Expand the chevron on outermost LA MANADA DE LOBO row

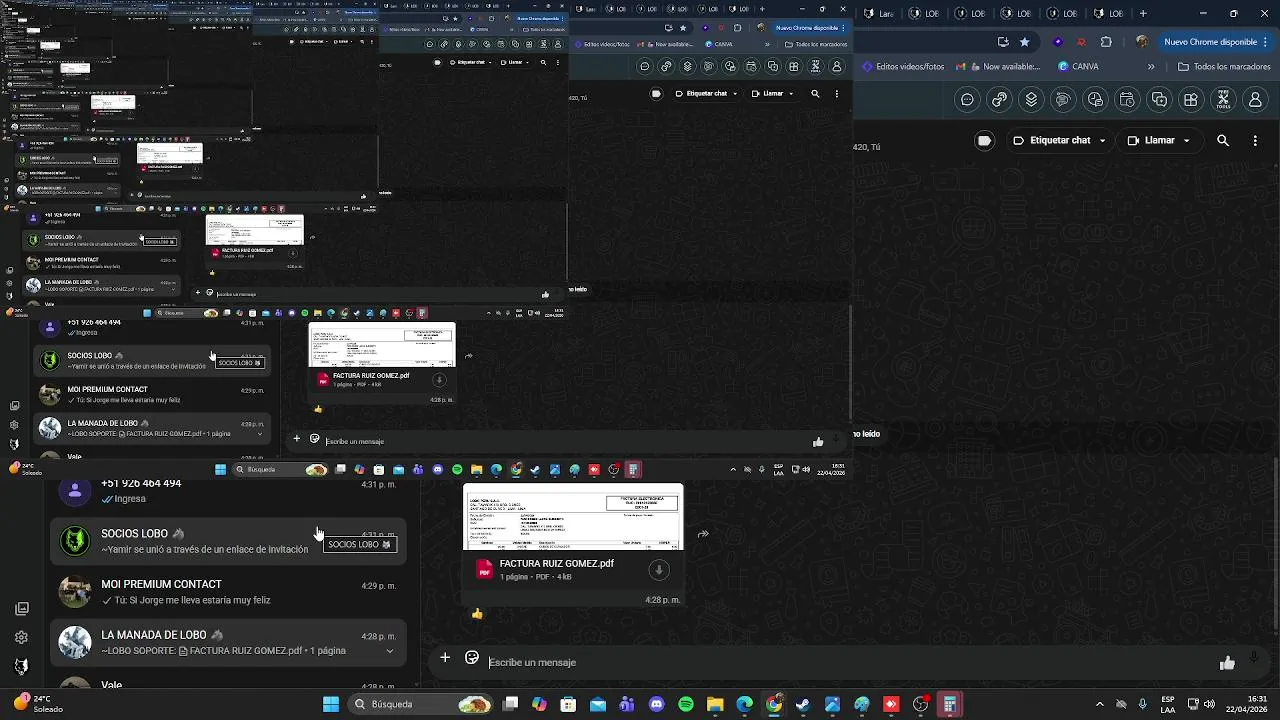coord(390,651)
